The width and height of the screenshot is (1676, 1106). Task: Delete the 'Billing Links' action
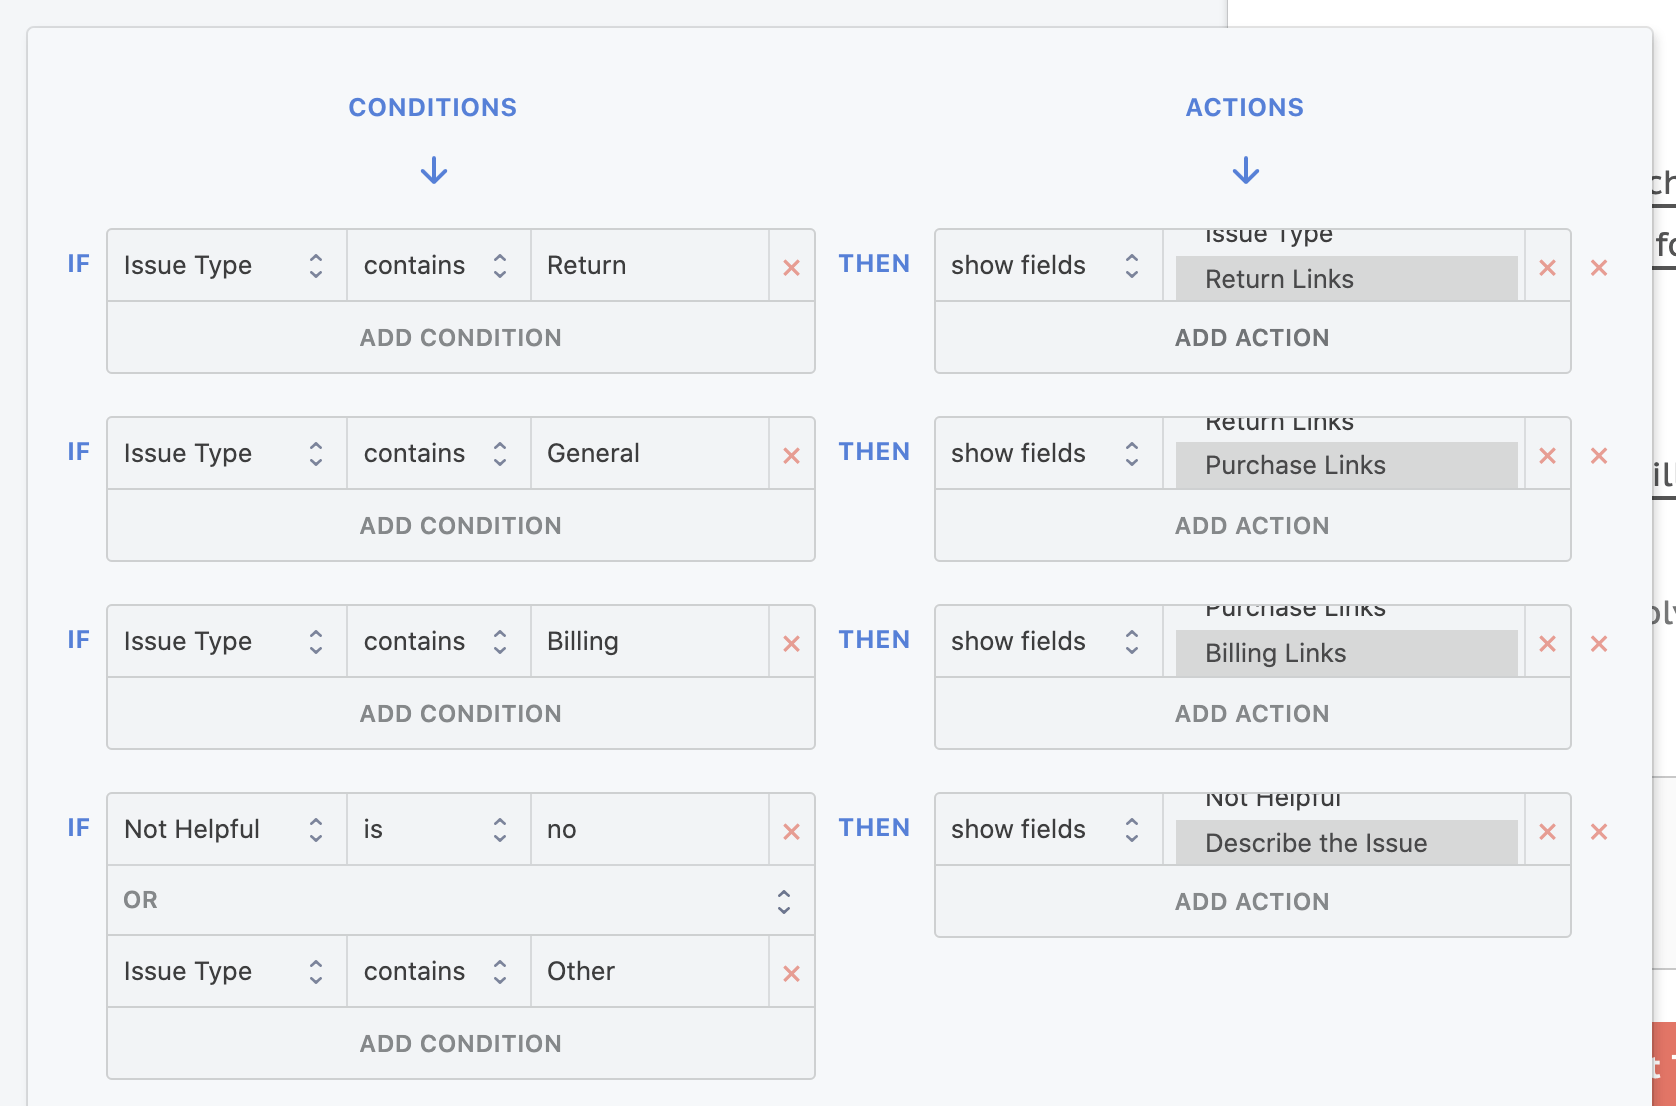pos(1546,643)
